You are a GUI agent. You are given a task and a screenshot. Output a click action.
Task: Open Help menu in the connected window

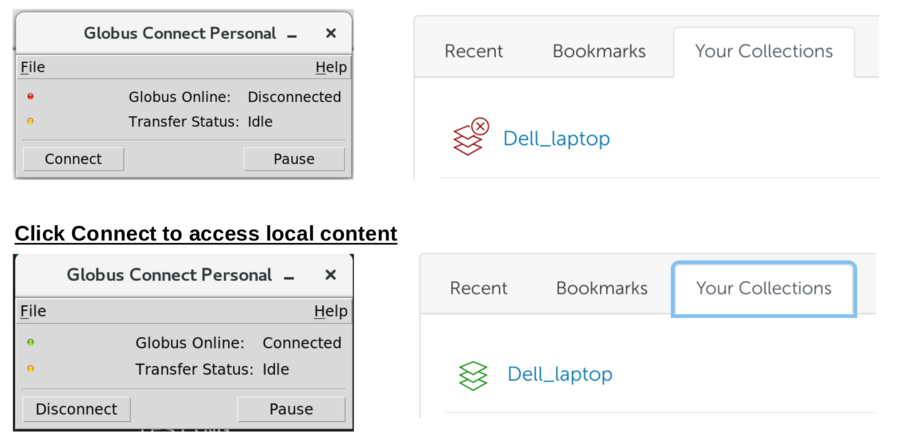tap(331, 311)
